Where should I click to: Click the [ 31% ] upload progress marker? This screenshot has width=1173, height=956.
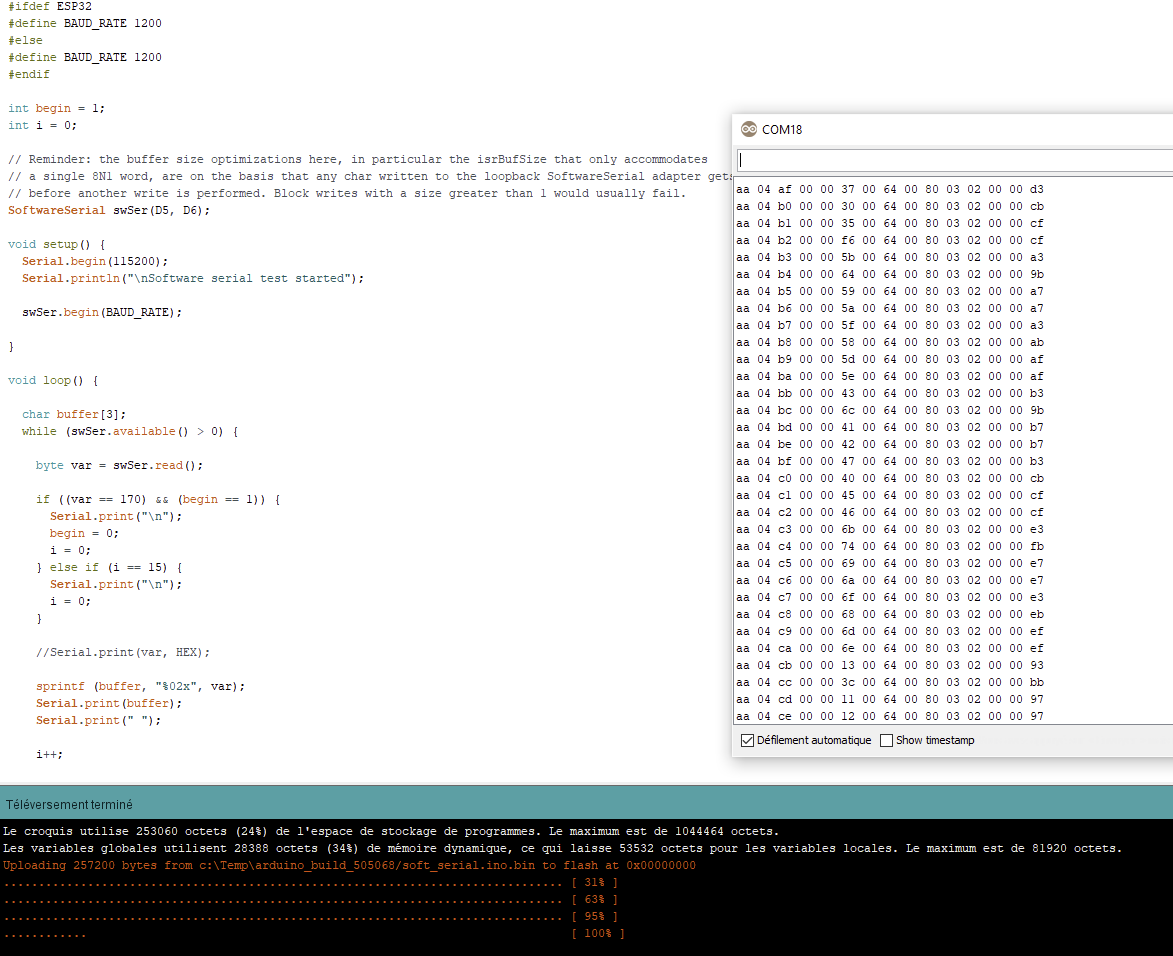point(595,883)
